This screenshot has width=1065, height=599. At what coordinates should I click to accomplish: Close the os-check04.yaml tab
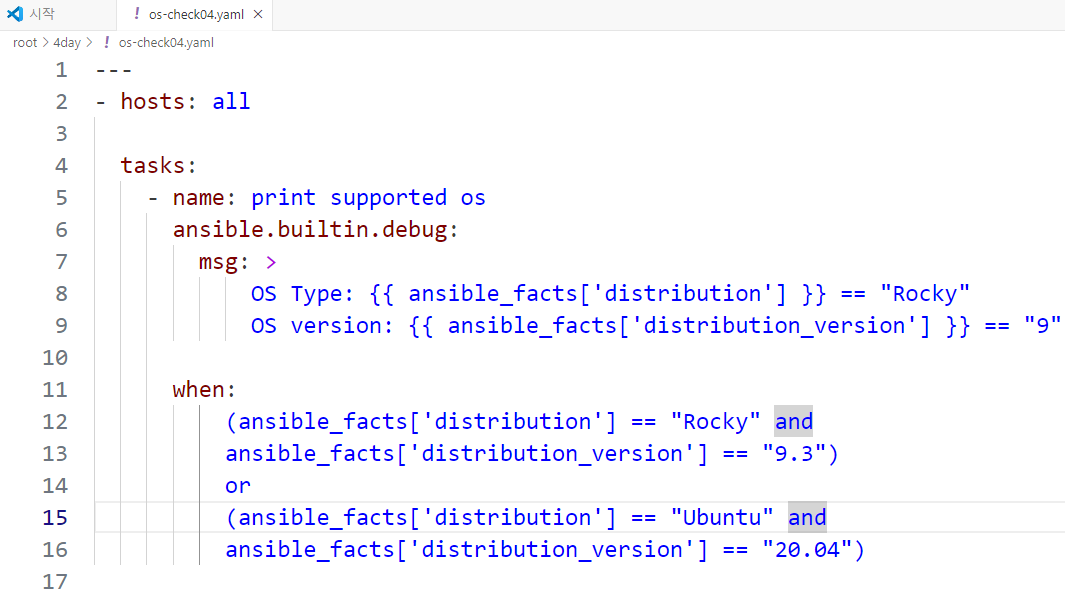(x=258, y=14)
